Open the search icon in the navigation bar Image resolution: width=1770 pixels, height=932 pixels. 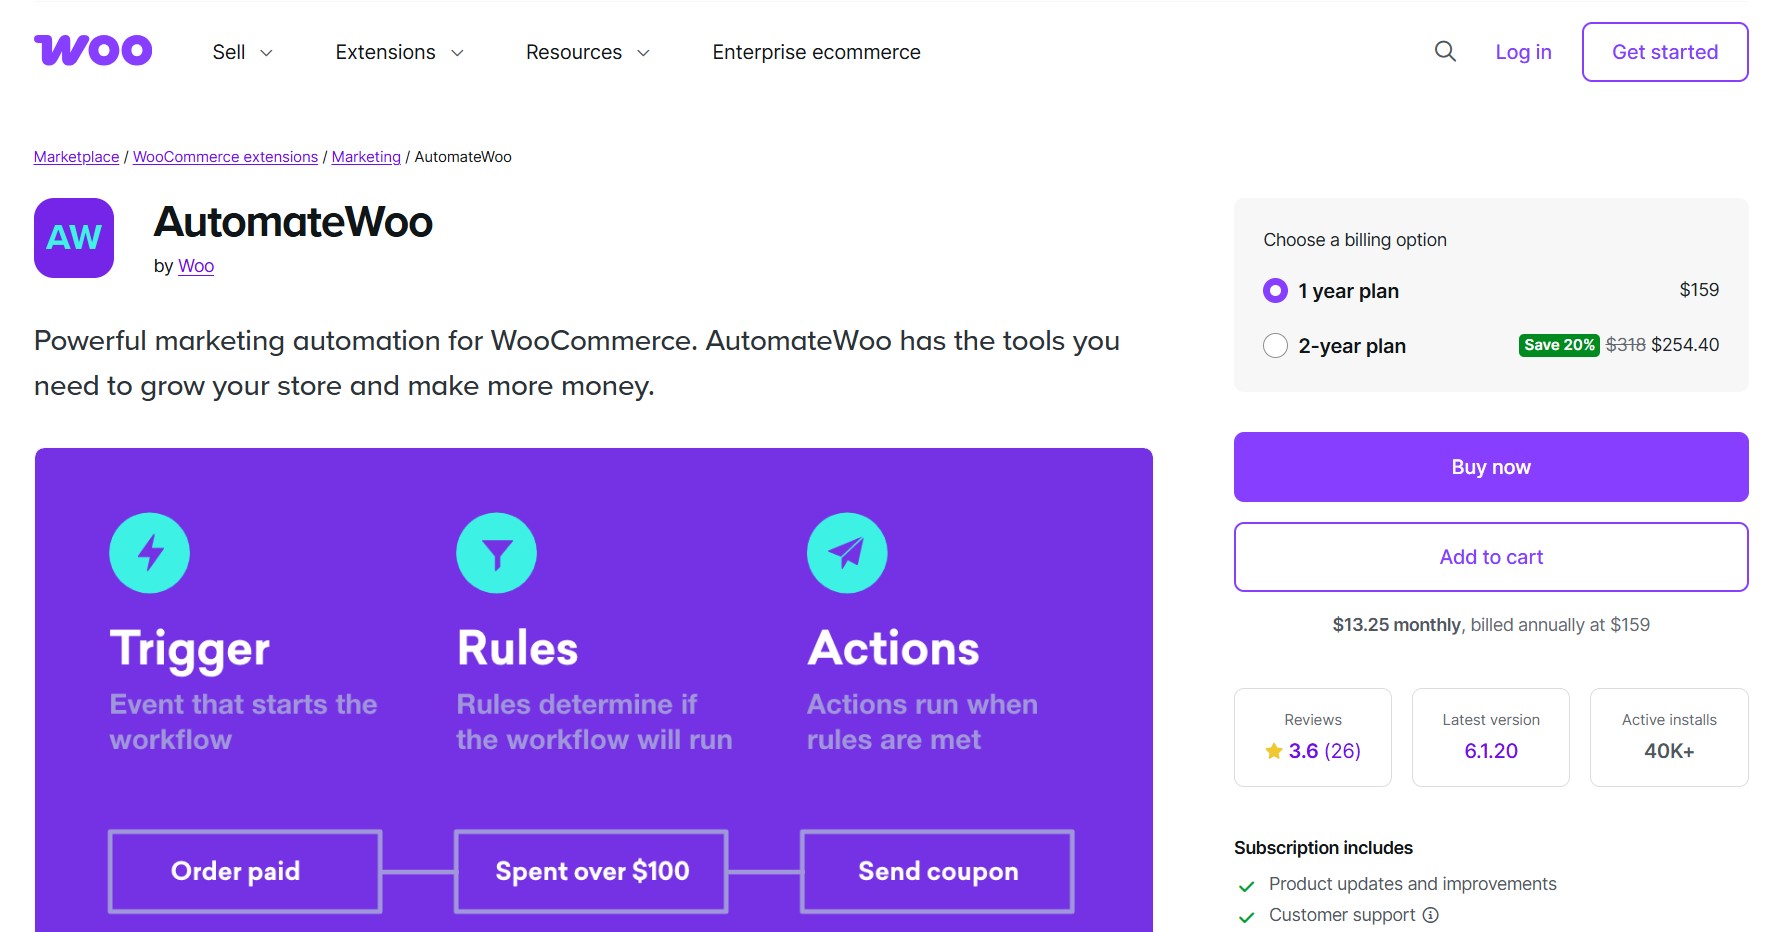click(1444, 51)
